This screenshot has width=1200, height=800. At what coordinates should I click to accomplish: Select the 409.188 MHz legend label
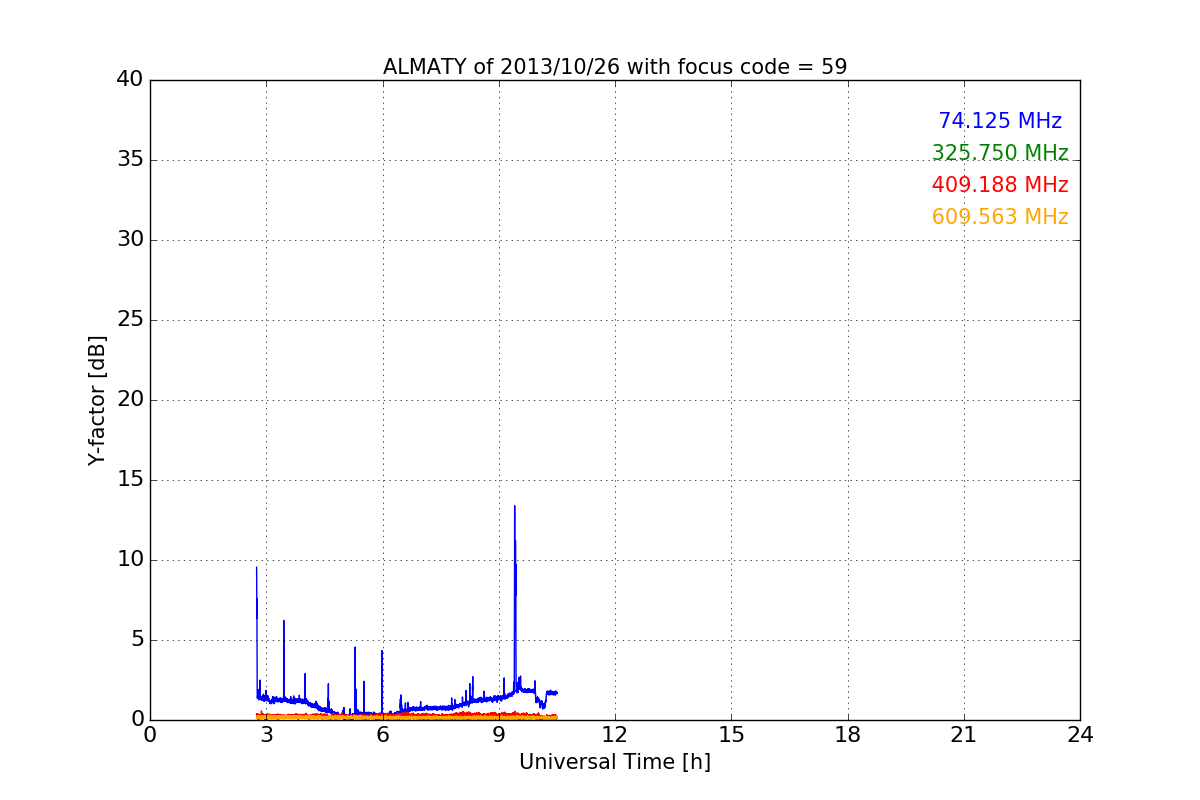[1000, 185]
